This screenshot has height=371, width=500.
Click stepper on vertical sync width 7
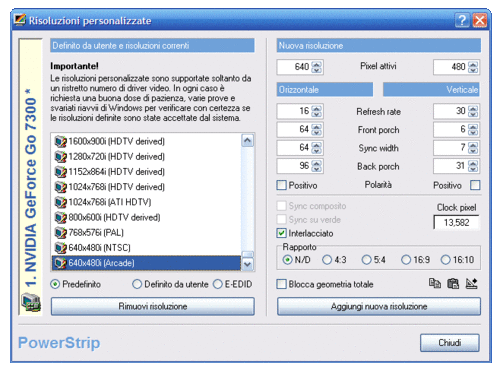[x=473, y=148]
